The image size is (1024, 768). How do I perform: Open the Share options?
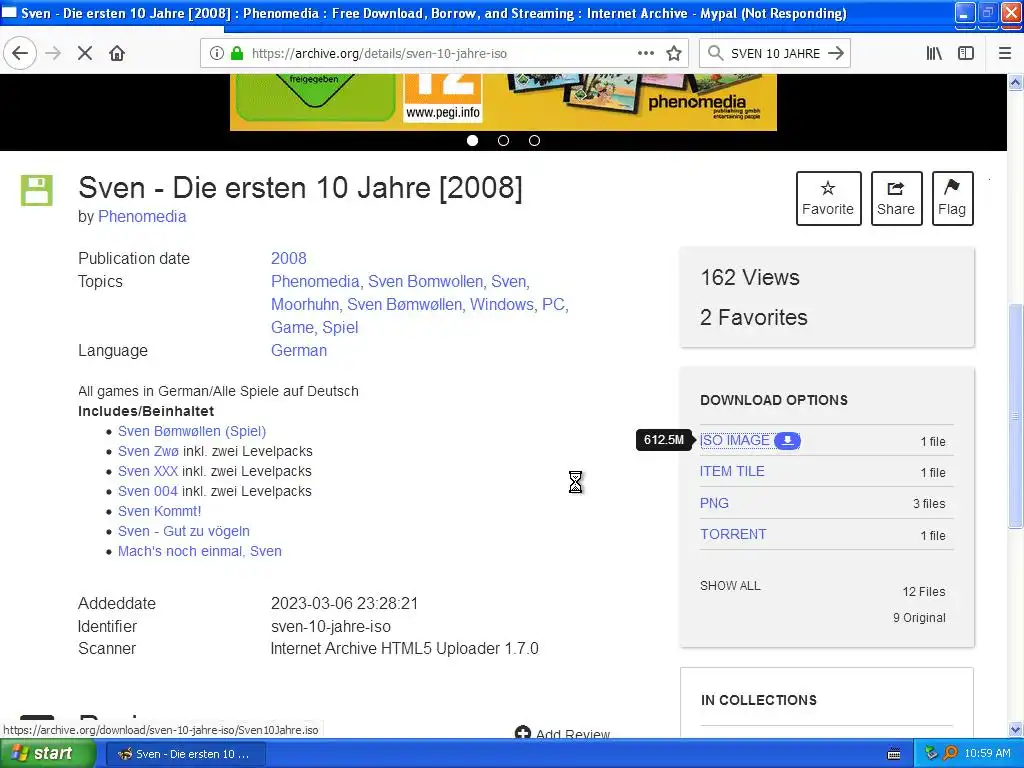click(896, 199)
